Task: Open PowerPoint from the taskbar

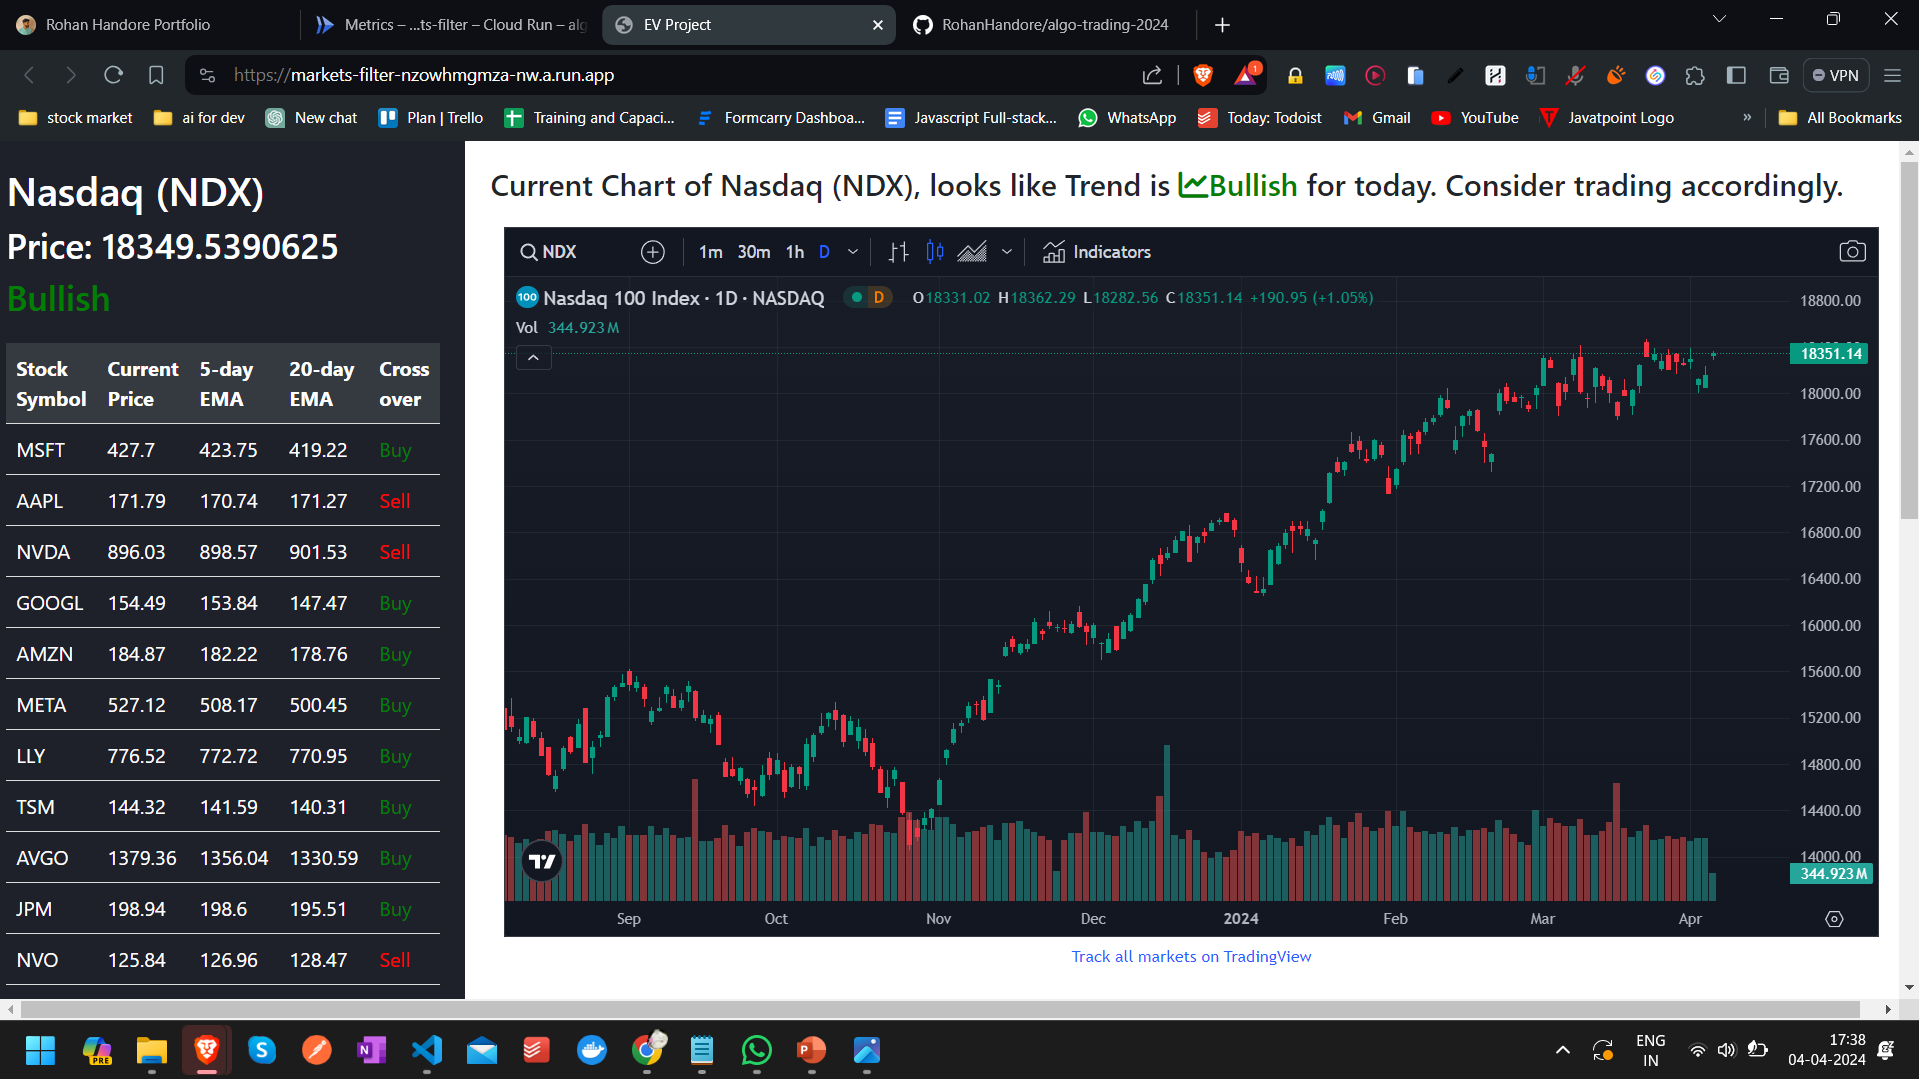Action: tap(812, 1051)
